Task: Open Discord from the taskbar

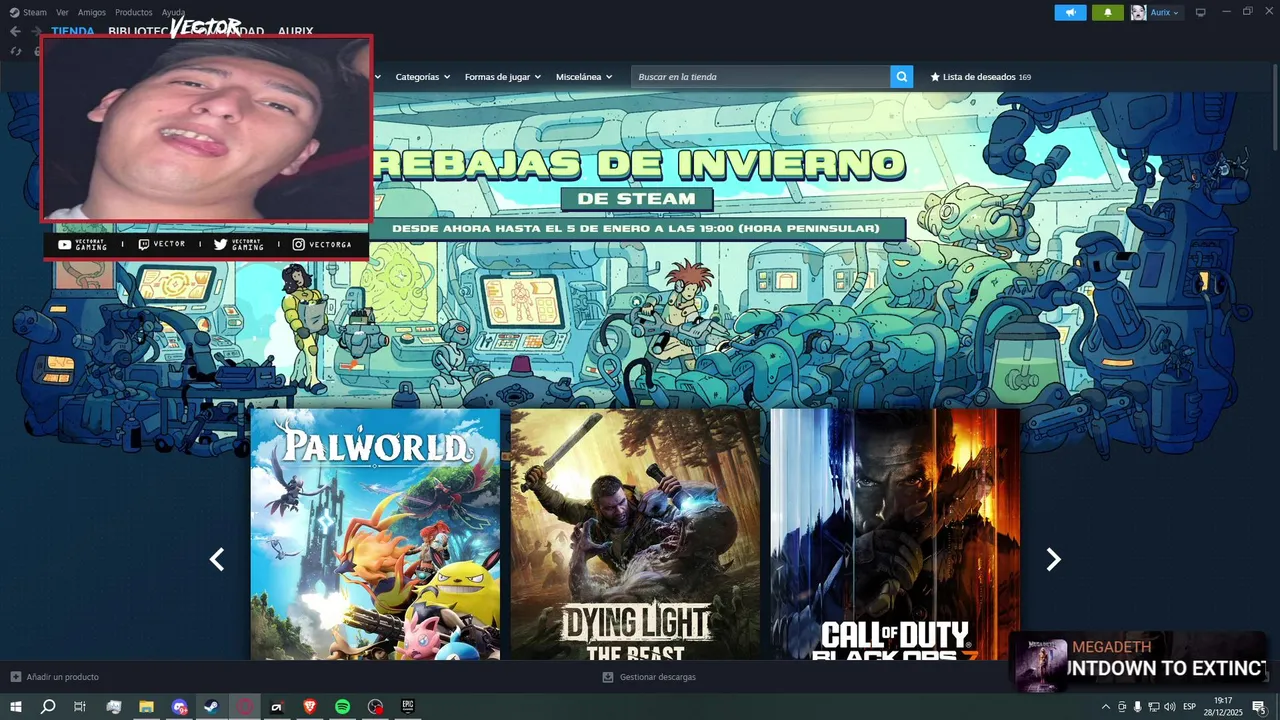Action: [179, 707]
